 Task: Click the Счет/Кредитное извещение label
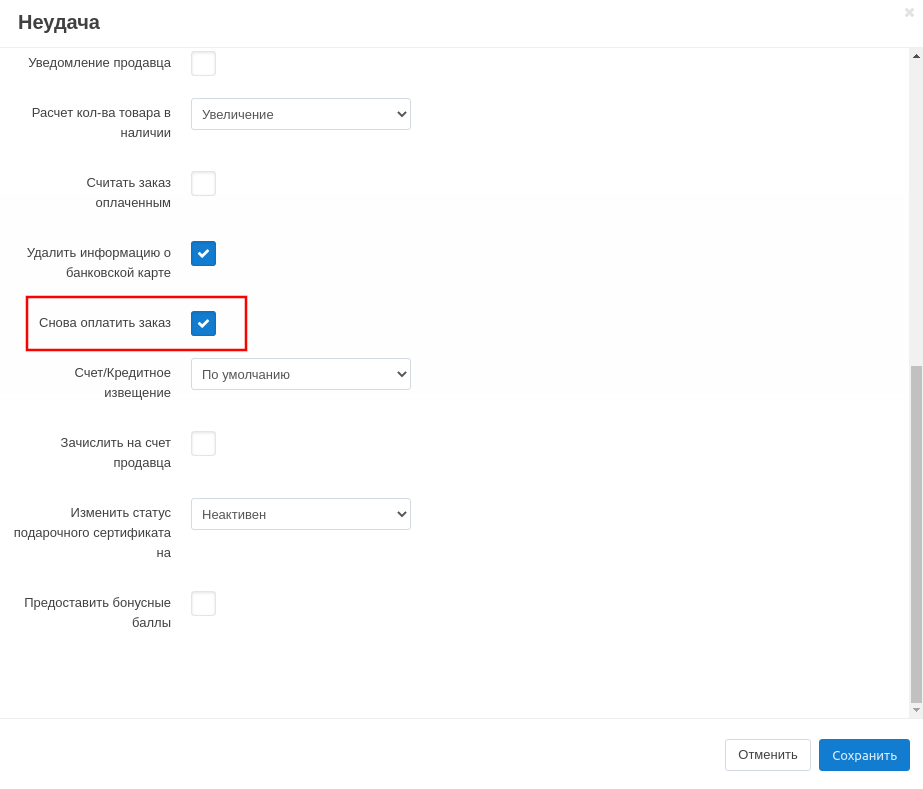click(122, 382)
